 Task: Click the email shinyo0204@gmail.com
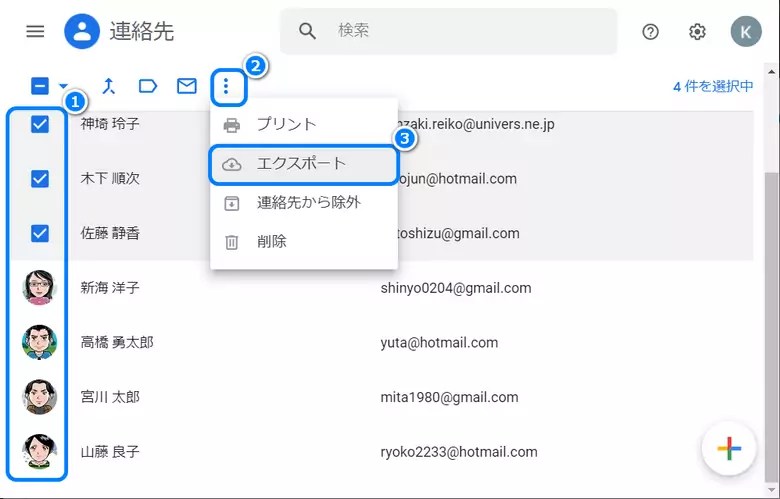456,288
